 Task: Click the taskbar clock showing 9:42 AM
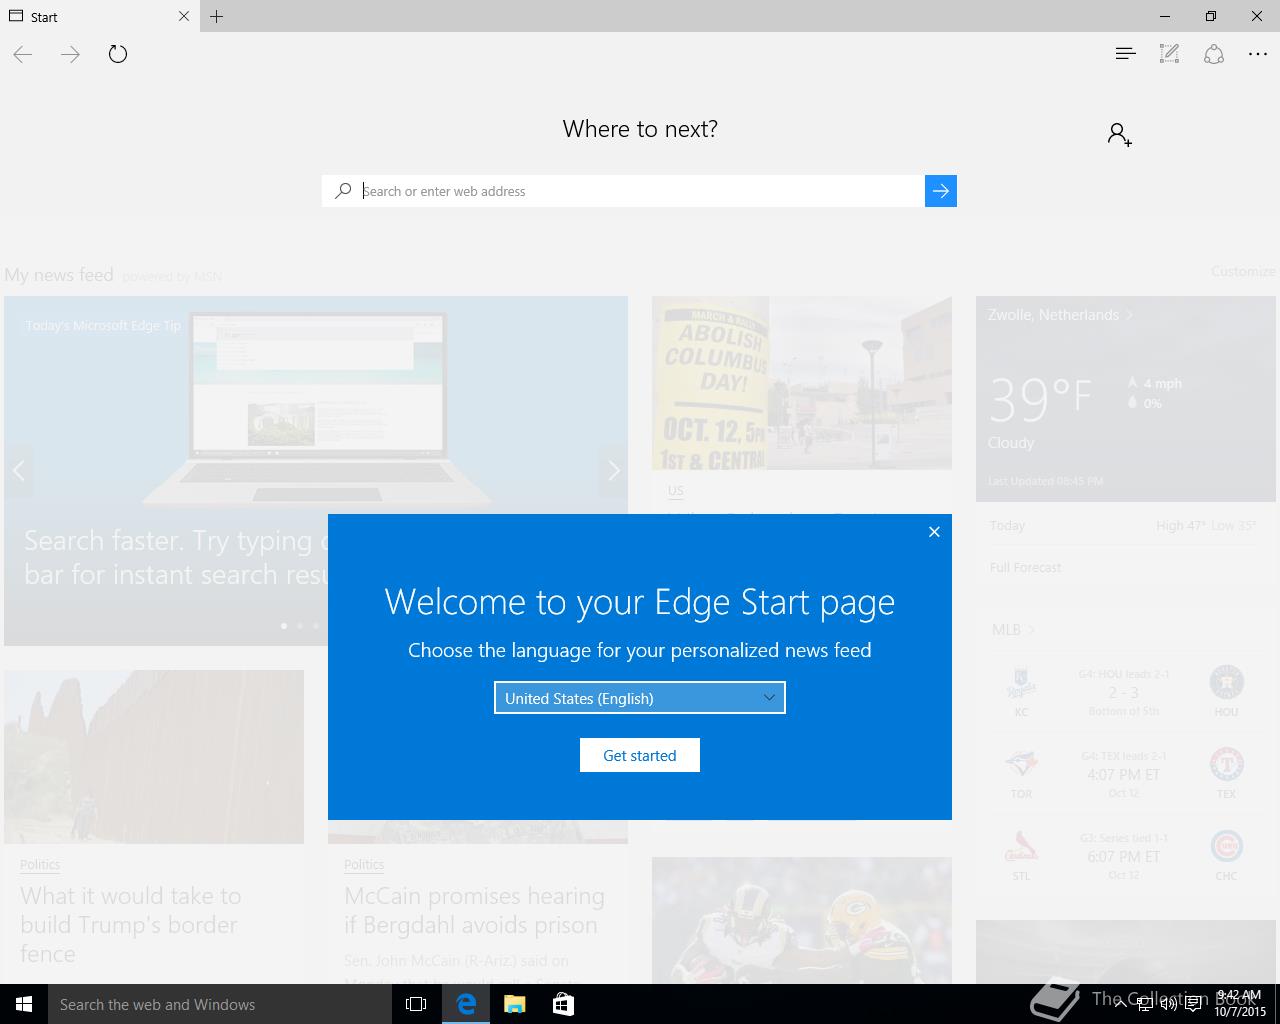pyautogui.click(x=1239, y=1004)
